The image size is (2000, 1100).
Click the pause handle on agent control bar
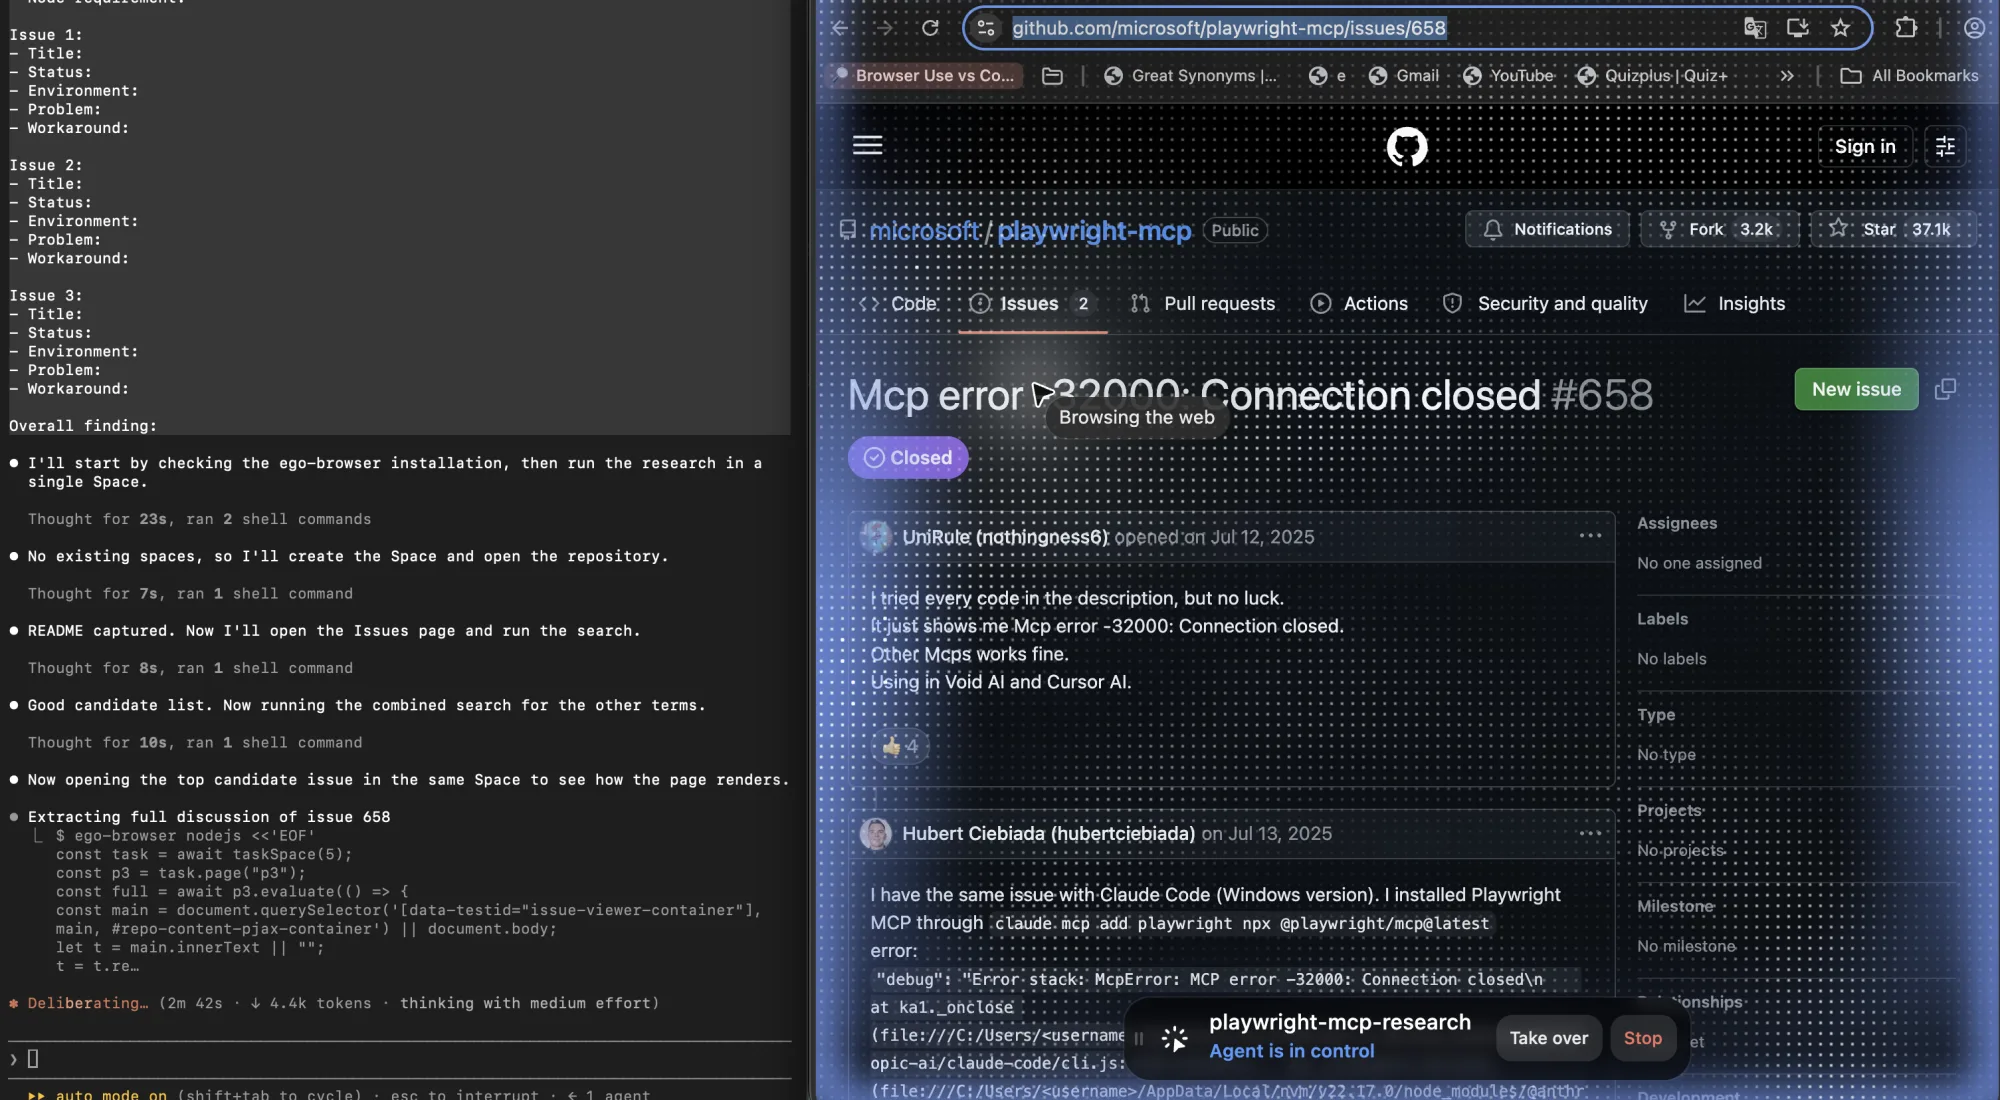(1138, 1040)
